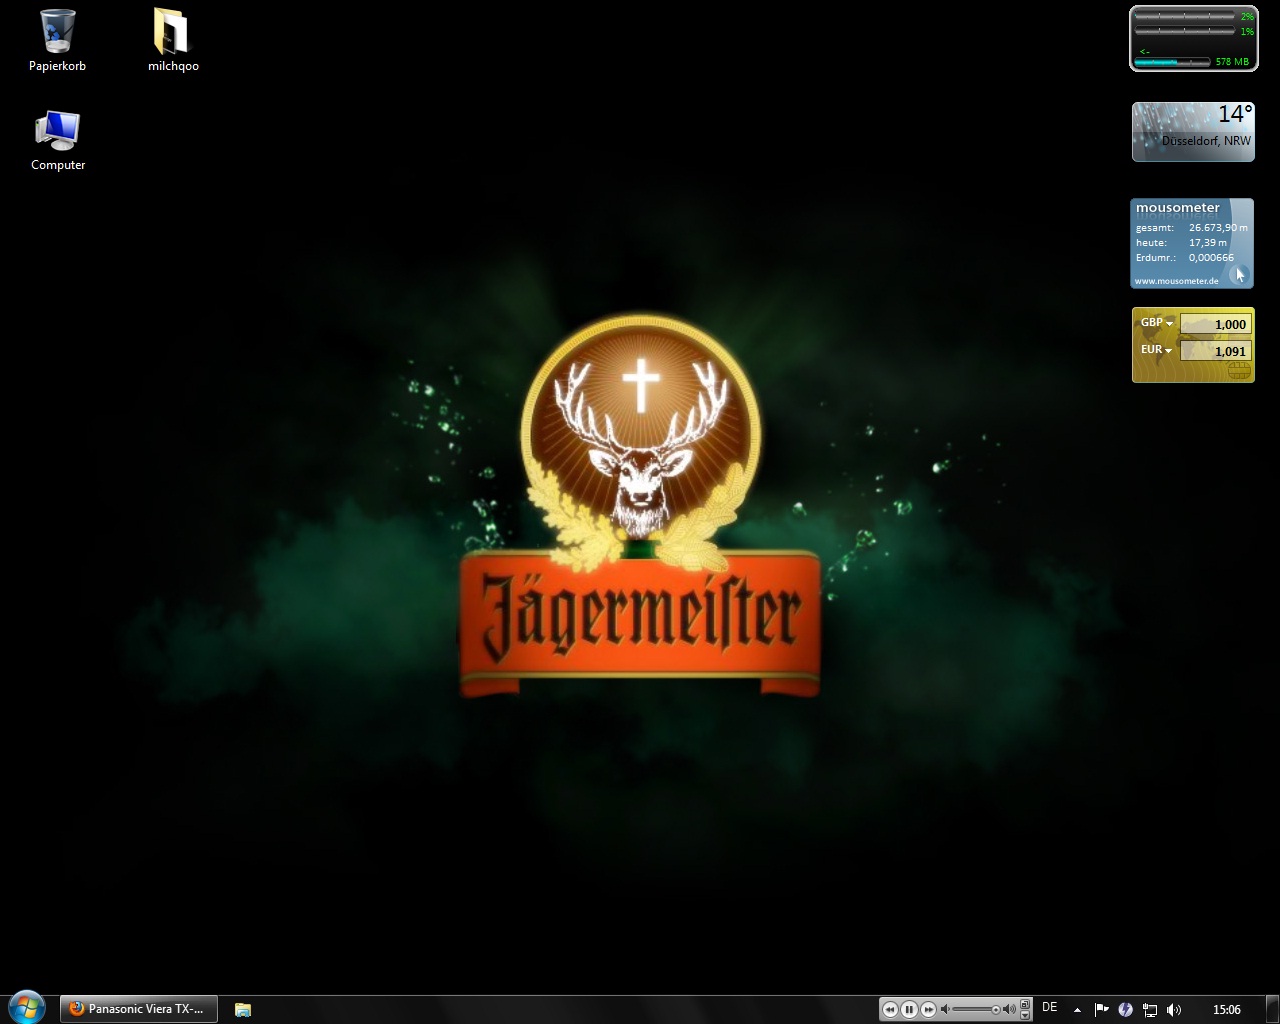Open the clock showing 15:06
This screenshot has width=1280, height=1024.
tap(1226, 1009)
